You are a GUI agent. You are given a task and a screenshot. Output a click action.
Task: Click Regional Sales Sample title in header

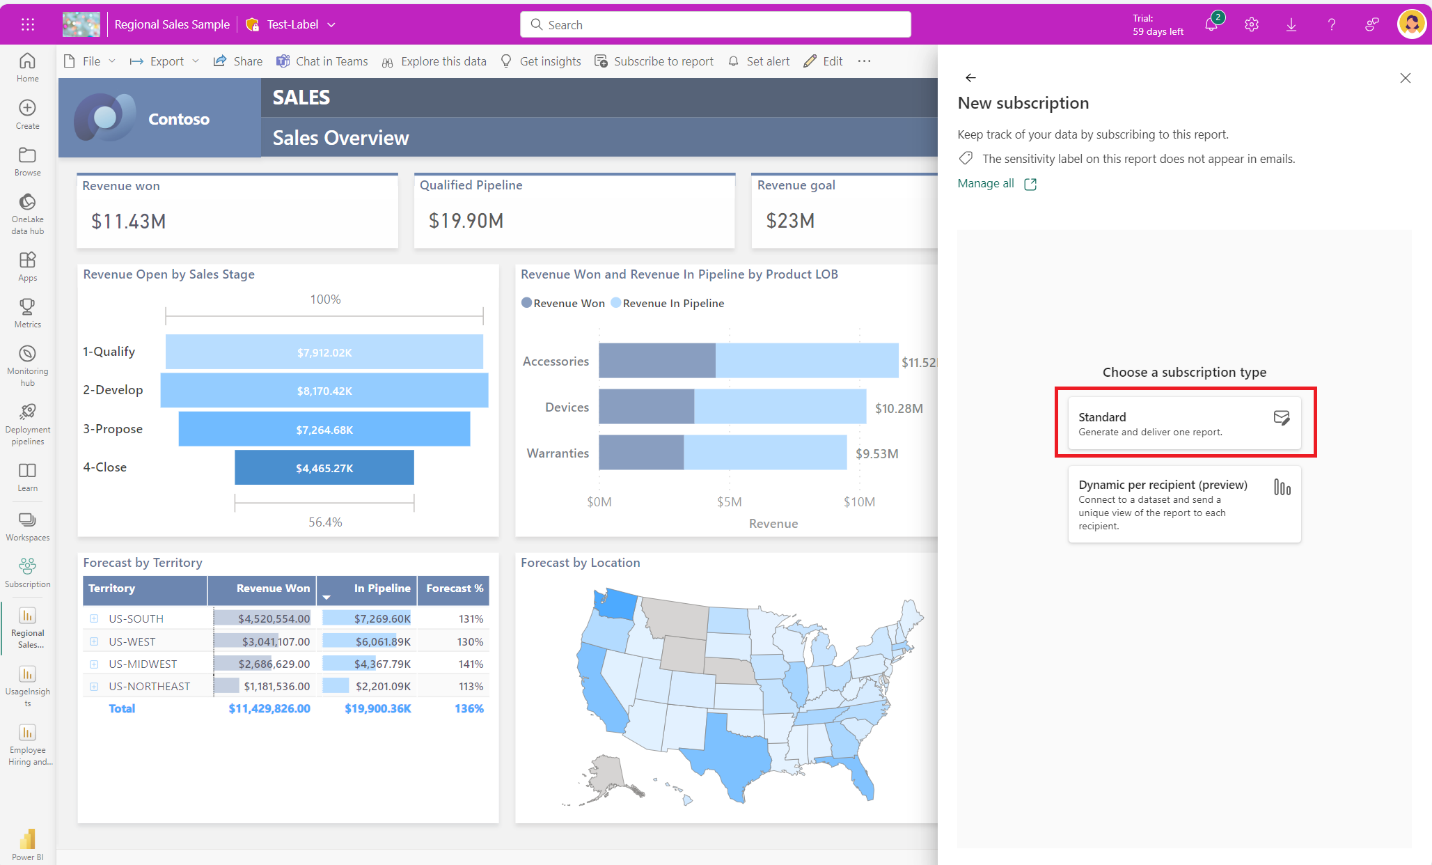tap(172, 24)
